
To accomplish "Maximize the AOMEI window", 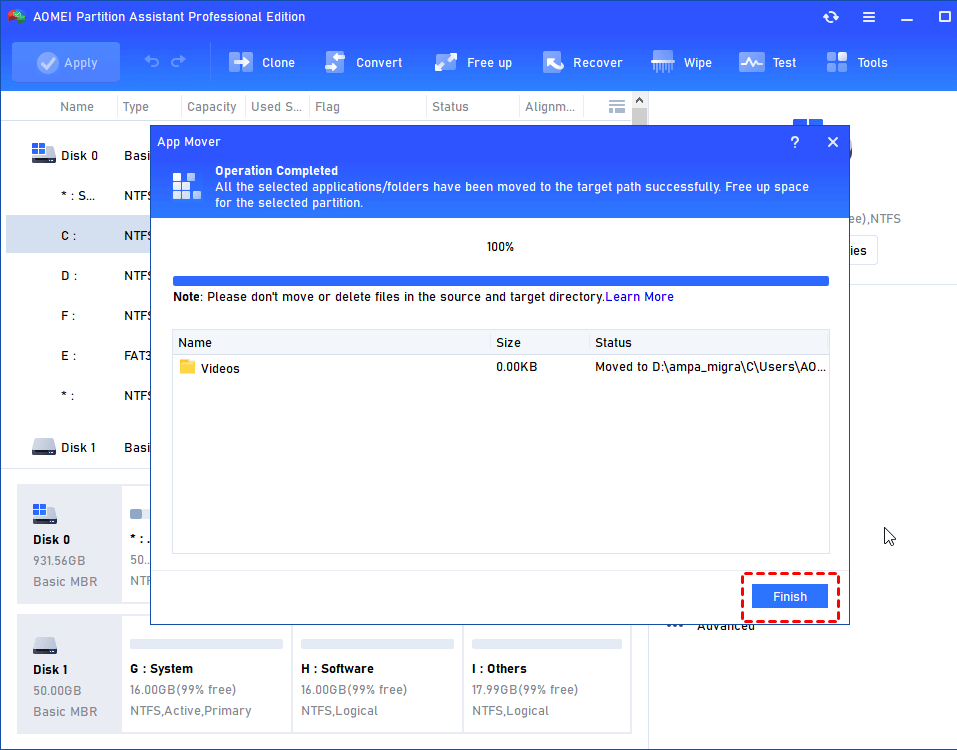I will click(944, 16).
